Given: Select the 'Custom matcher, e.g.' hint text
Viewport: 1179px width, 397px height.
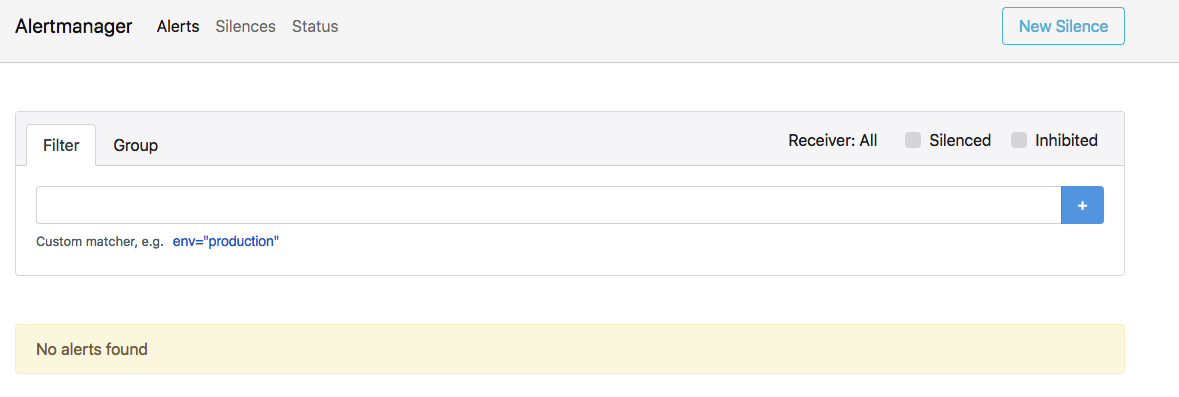Looking at the screenshot, I should tap(100, 242).
